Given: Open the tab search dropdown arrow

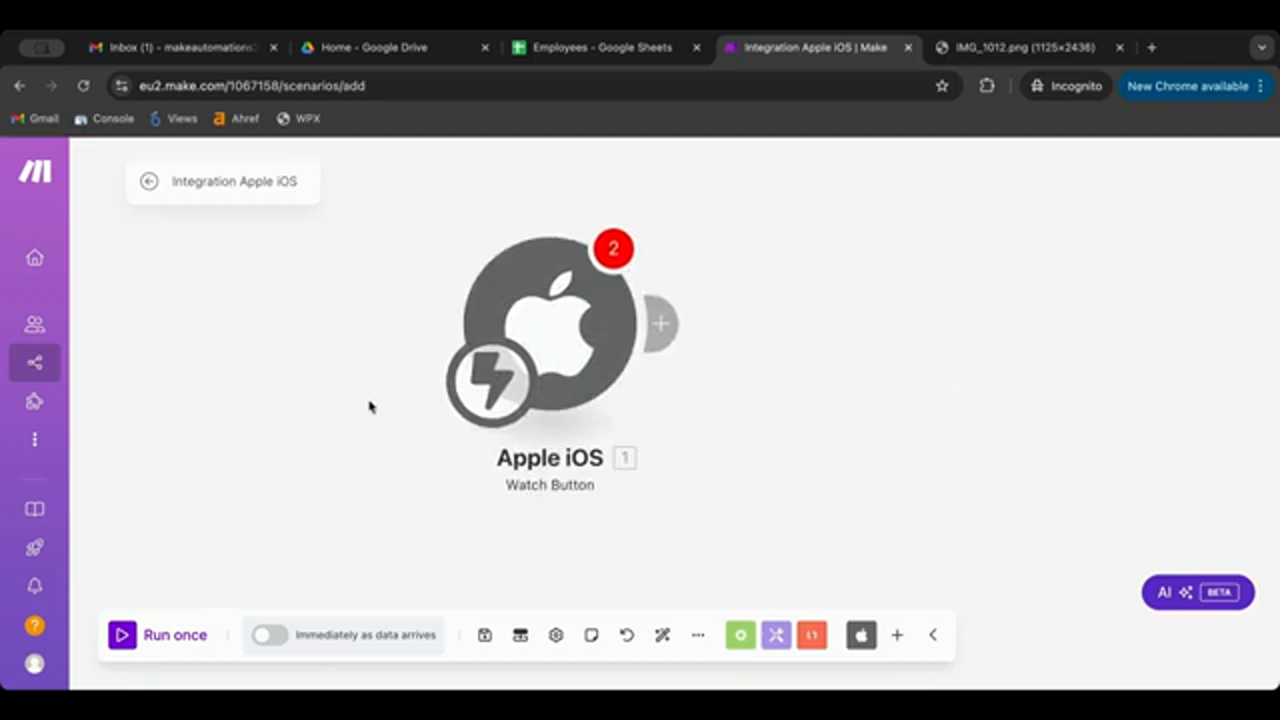Looking at the screenshot, I should point(1262,47).
